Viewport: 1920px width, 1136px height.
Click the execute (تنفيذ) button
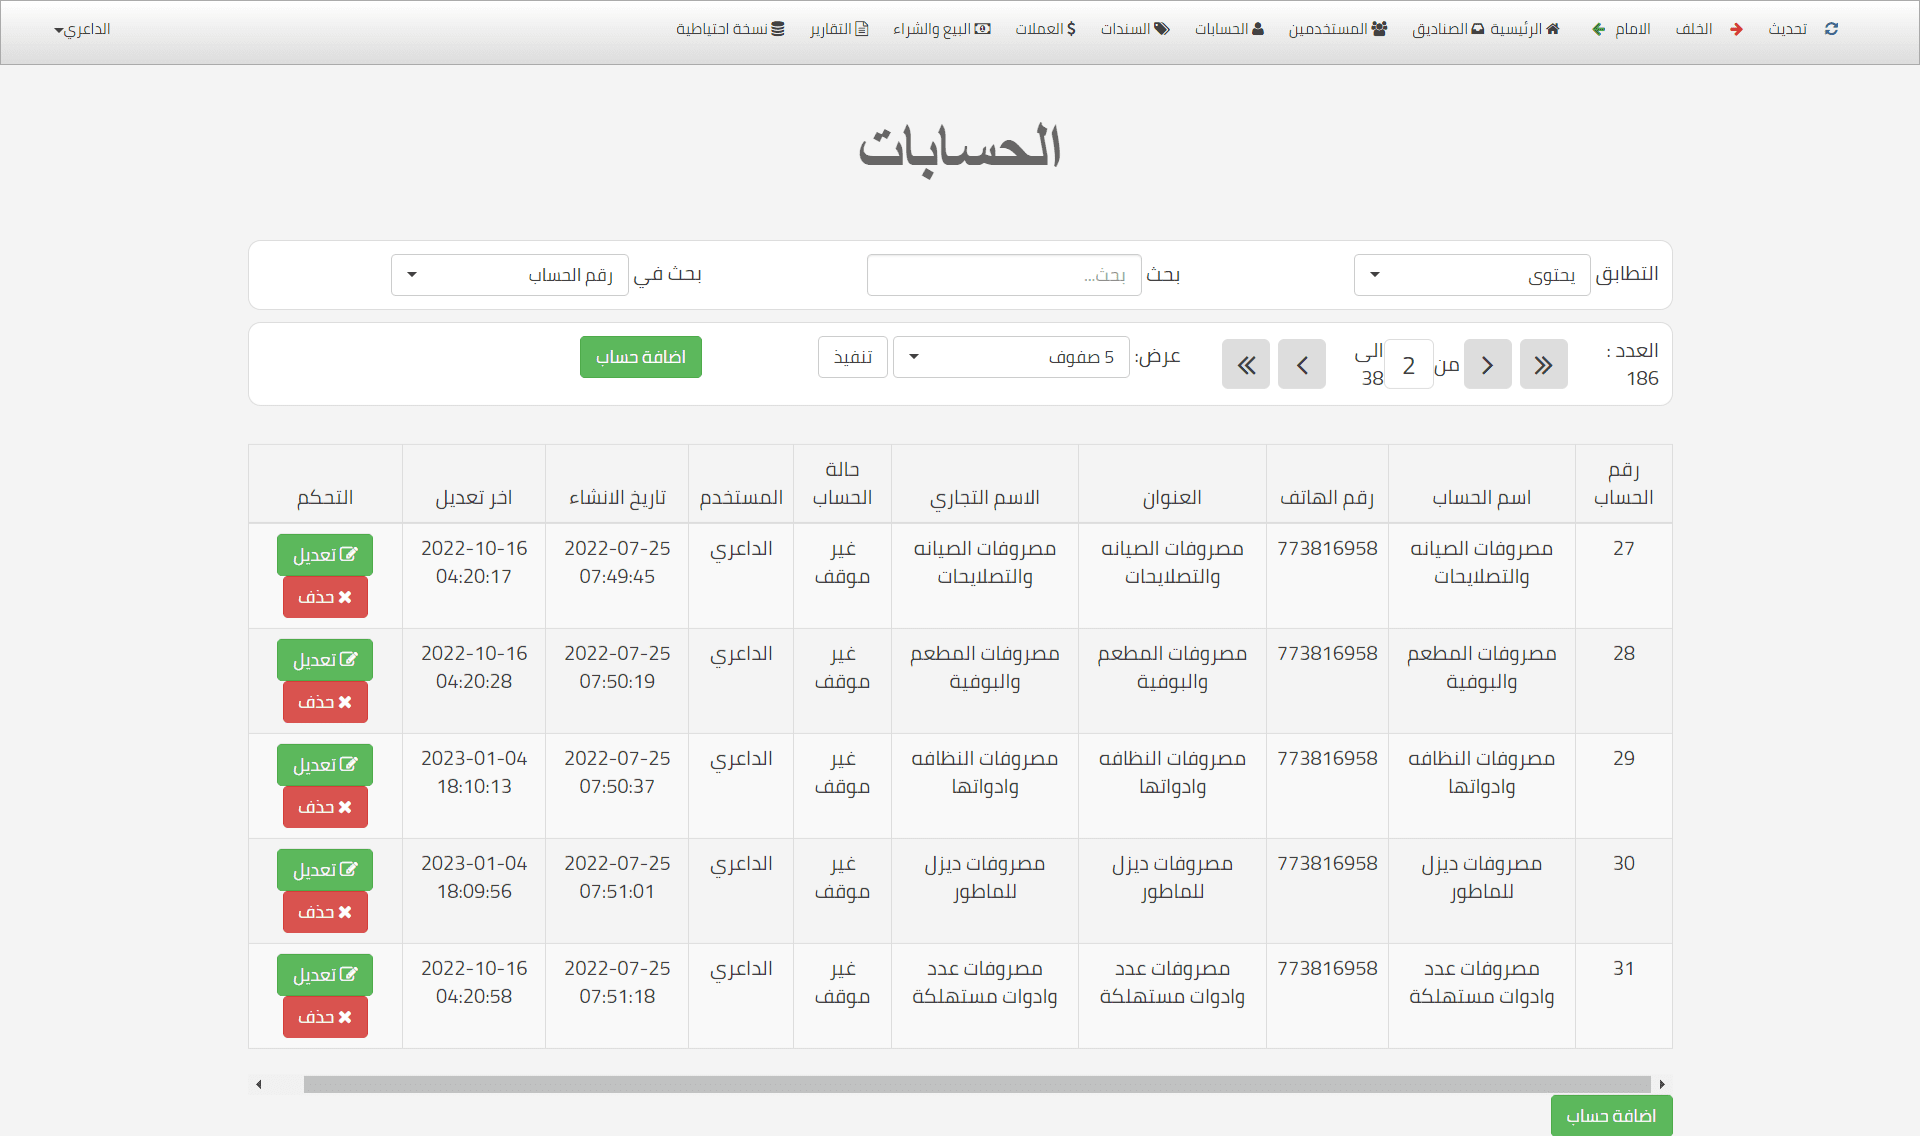852,357
